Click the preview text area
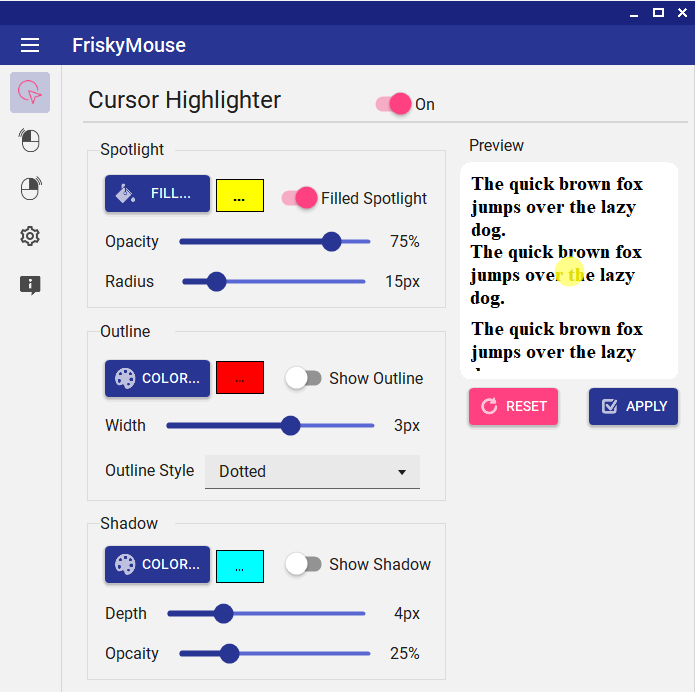The width and height of the screenshot is (695, 692). 568,270
